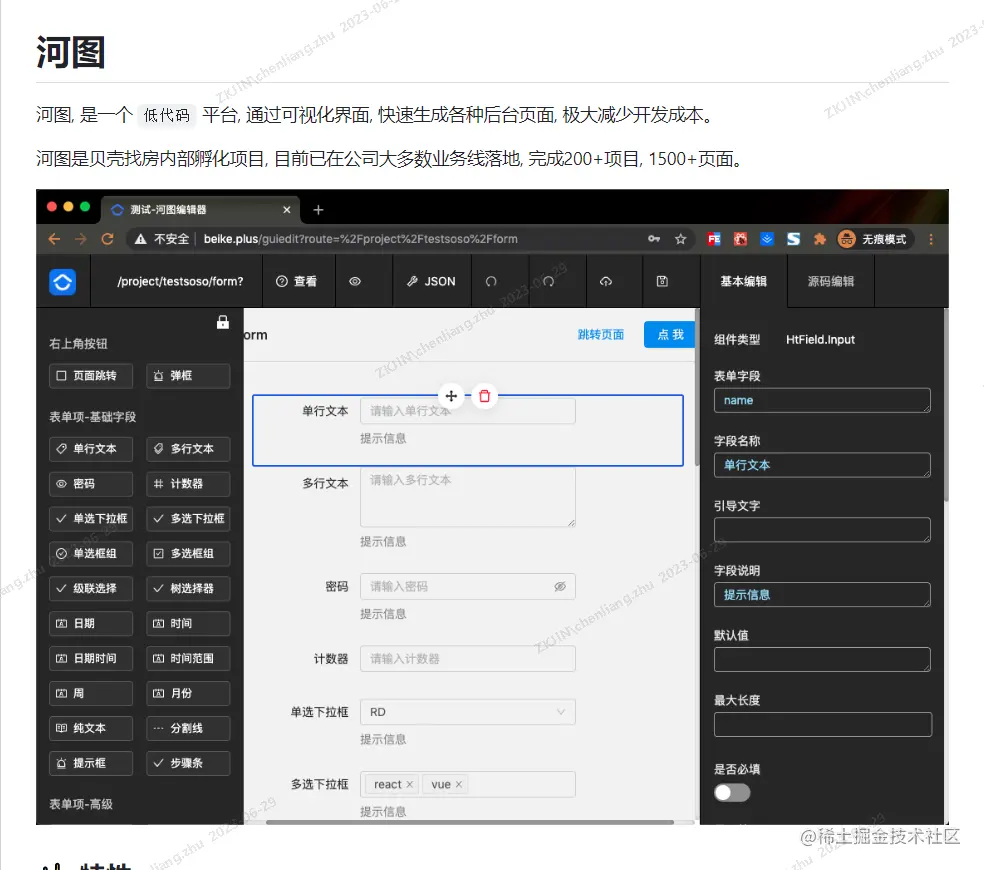The height and width of the screenshot is (870, 984).
Task: Open browser three-dot menu
Action: 931,239
